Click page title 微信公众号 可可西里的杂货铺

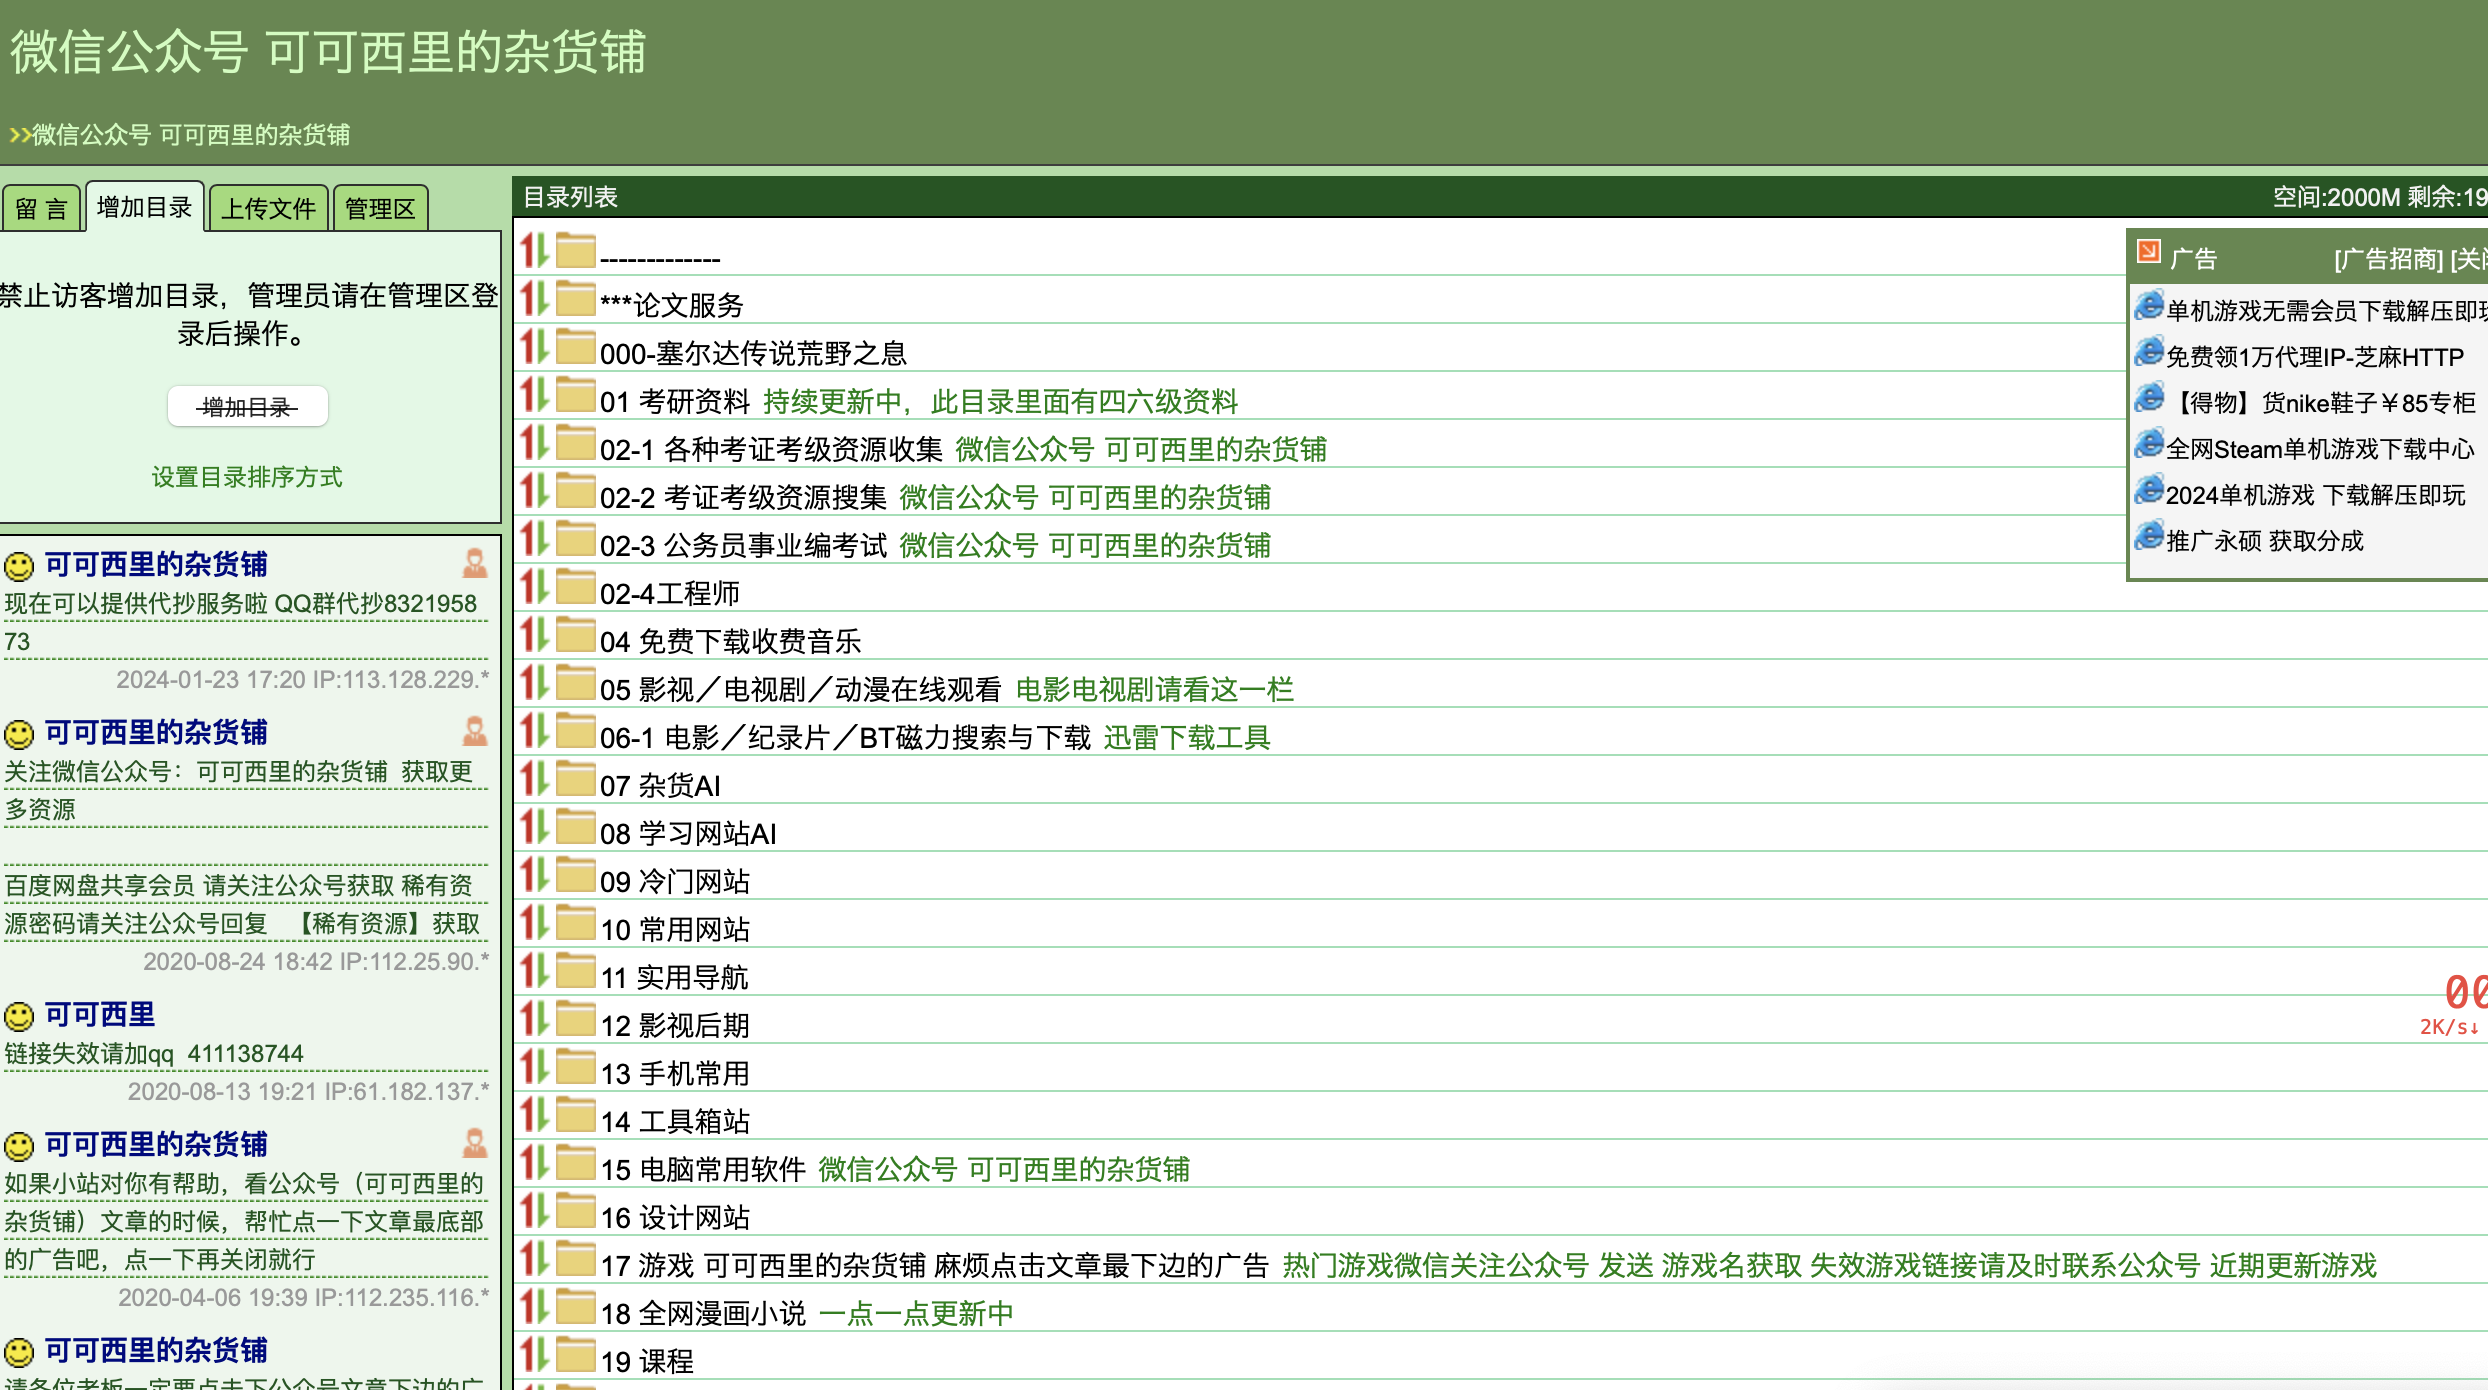pos(328,52)
